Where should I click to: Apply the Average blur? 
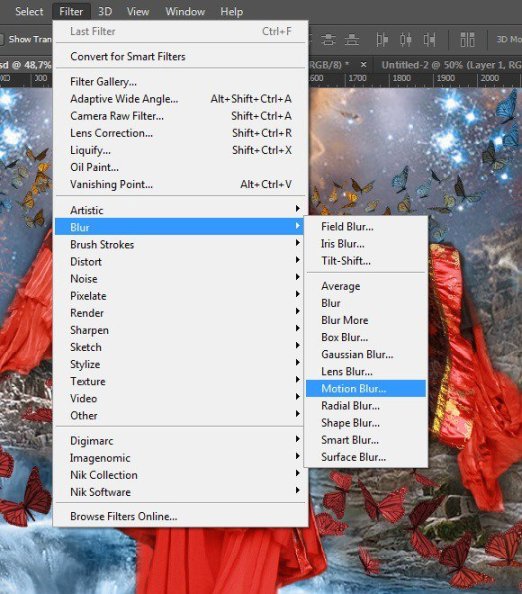pyautogui.click(x=366, y=286)
